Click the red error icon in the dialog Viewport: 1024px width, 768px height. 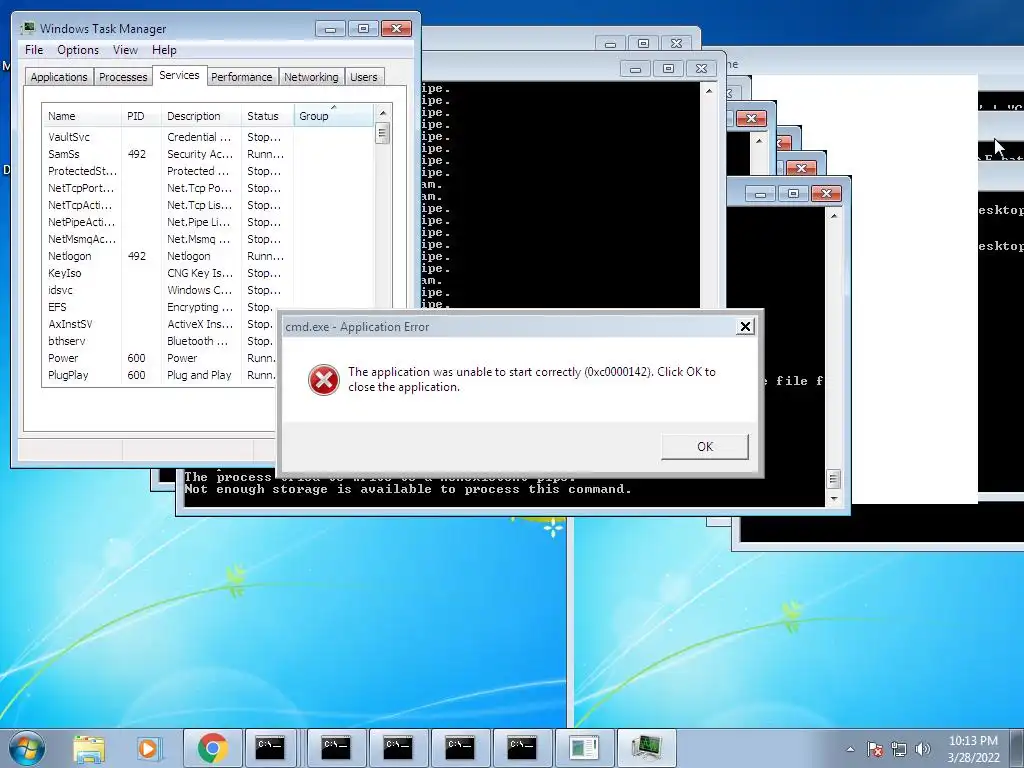point(324,379)
